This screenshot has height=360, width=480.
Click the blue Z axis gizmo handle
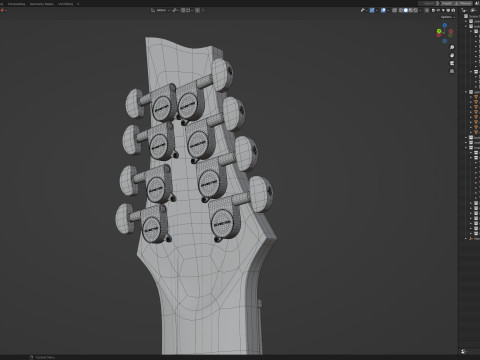coord(445,25)
